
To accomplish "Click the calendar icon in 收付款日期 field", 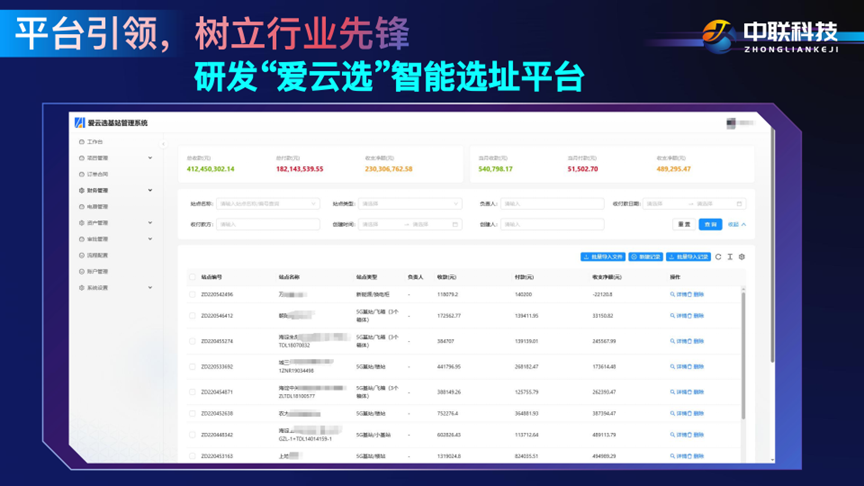I will pos(739,204).
